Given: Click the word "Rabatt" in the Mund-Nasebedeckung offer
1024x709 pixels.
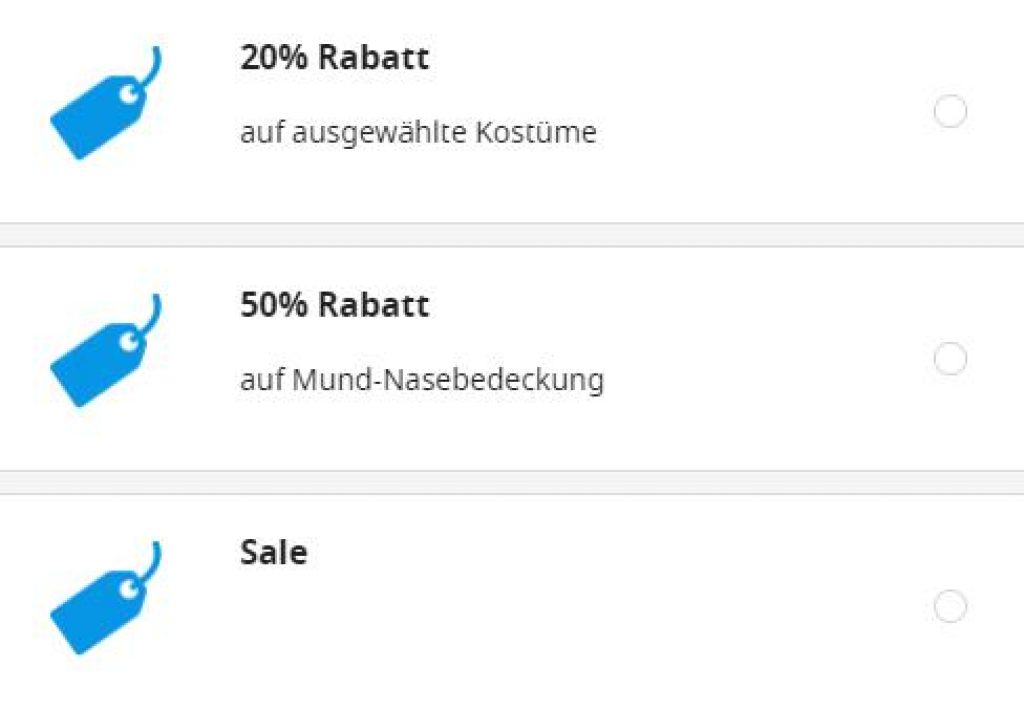Looking at the screenshot, I should pos(372,305).
